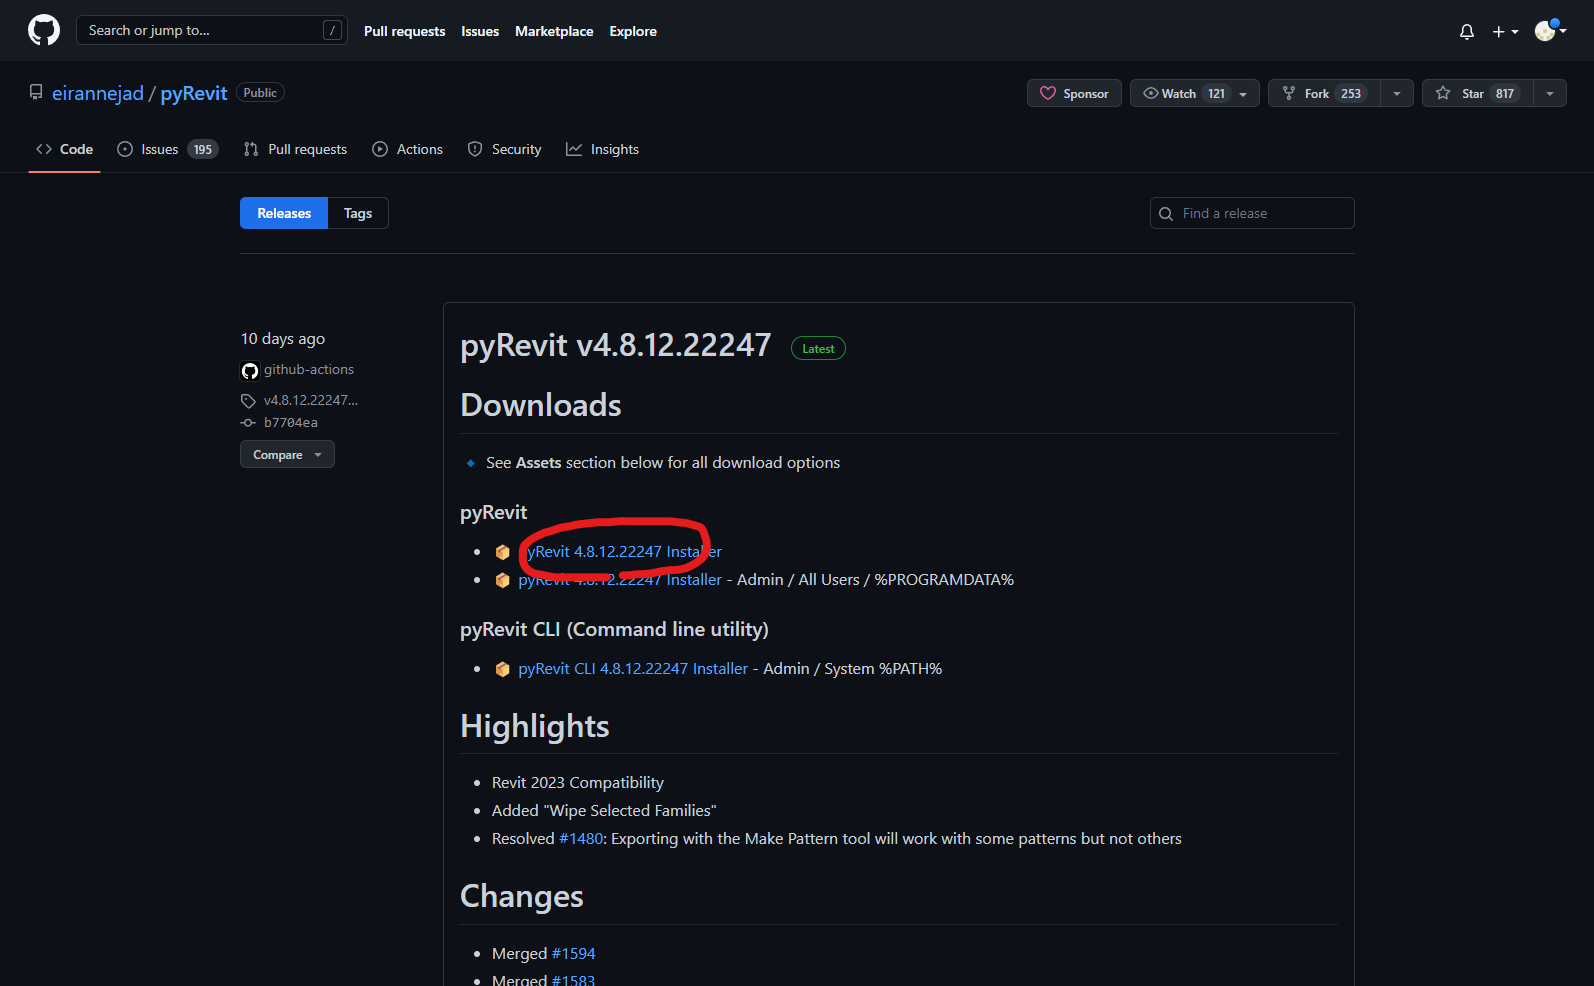Click the Issues count badge 195
The image size is (1594, 986).
(203, 149)
